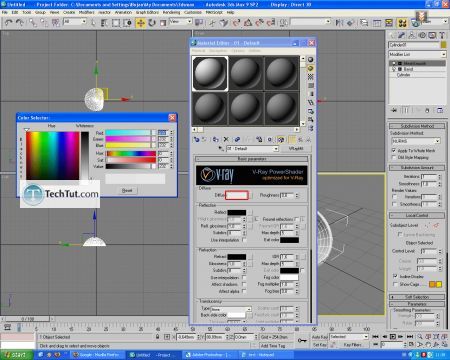Viewport: 450px width, 360px height.
Task: Open the Rendering menu
Action: [171, 12]
